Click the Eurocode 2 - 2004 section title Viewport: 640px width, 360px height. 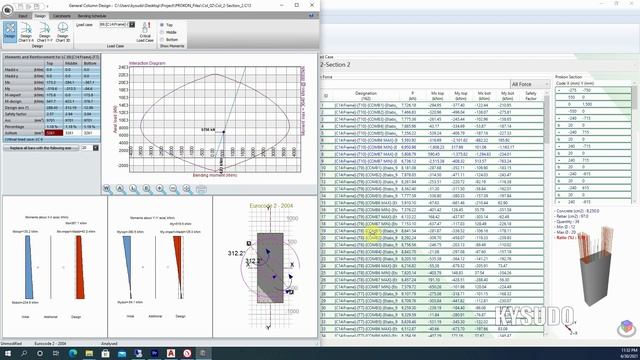pos(271,206)
